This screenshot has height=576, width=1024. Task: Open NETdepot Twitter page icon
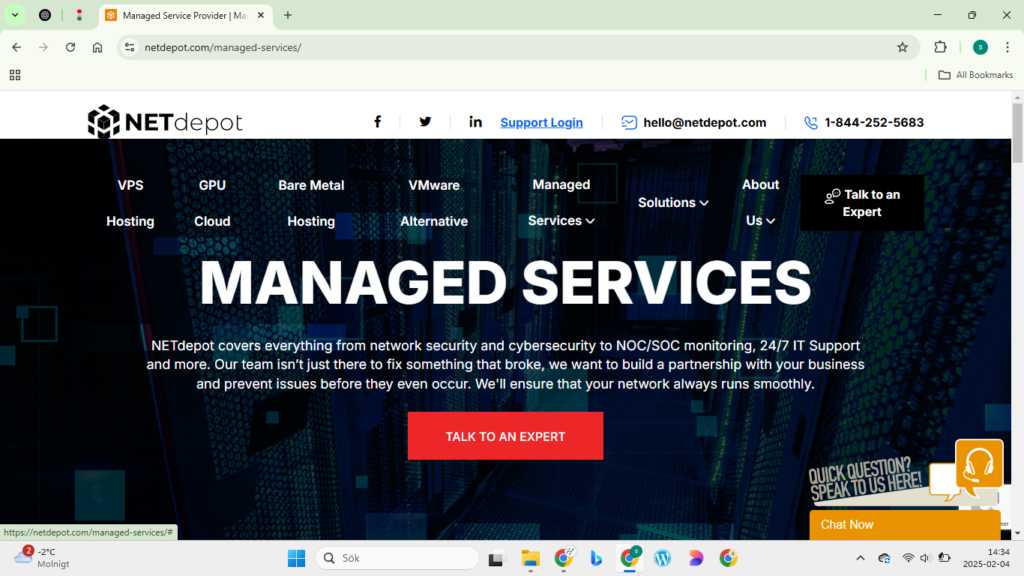[425, 122]
